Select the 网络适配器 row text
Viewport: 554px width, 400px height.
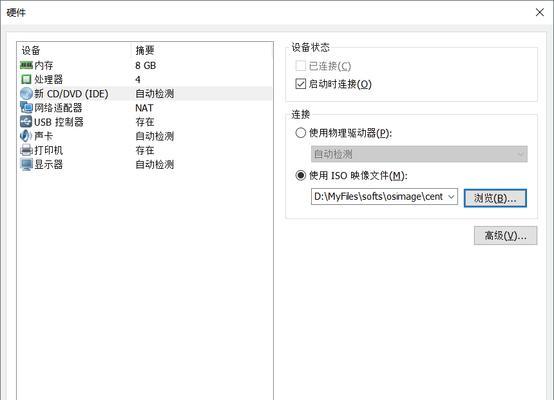[58, 108]
